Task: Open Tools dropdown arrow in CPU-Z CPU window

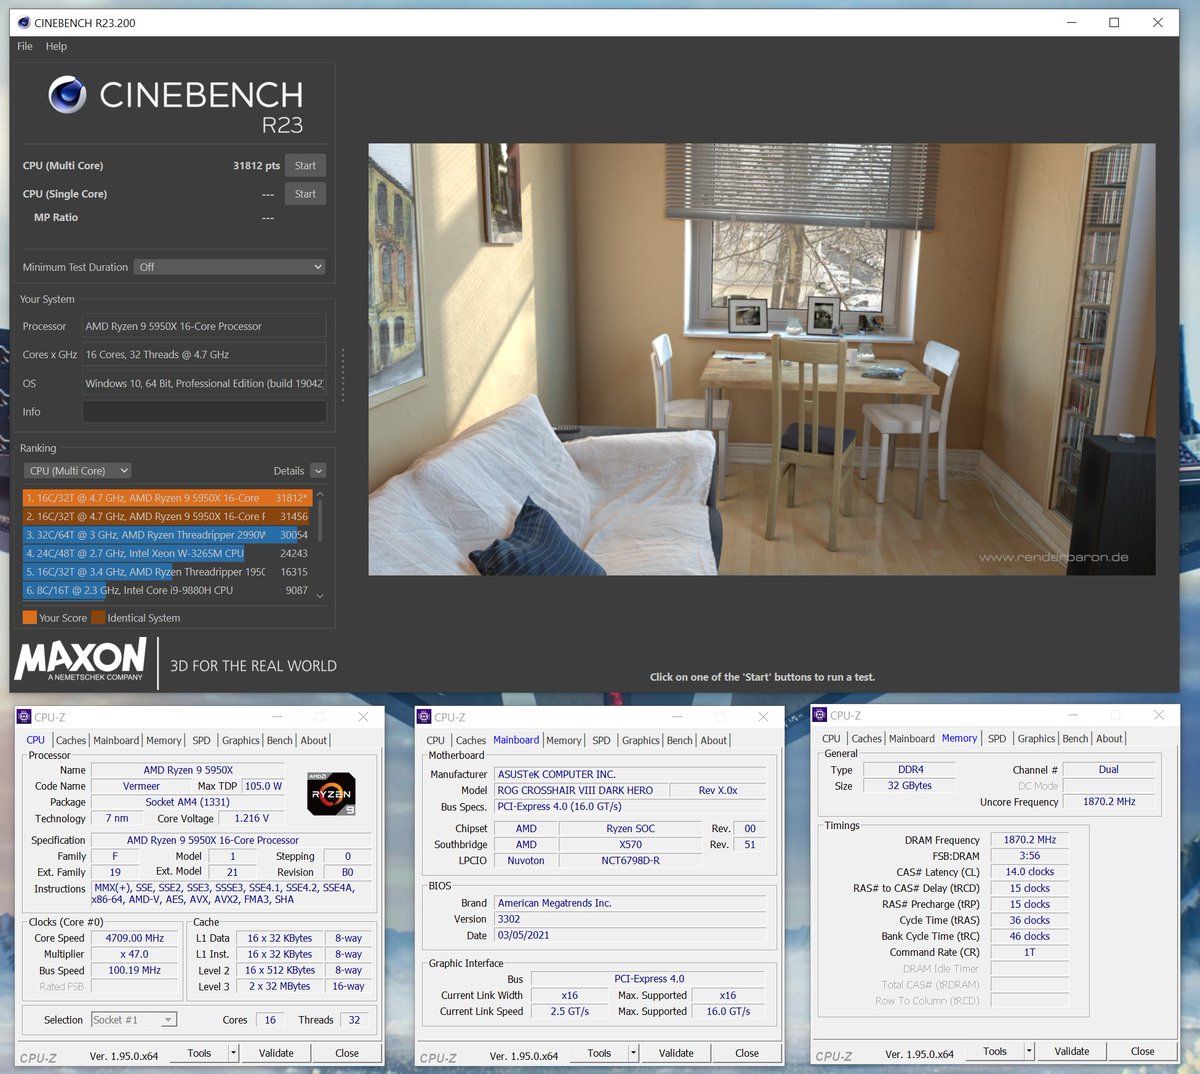Action: click(x=234, y=1053)
